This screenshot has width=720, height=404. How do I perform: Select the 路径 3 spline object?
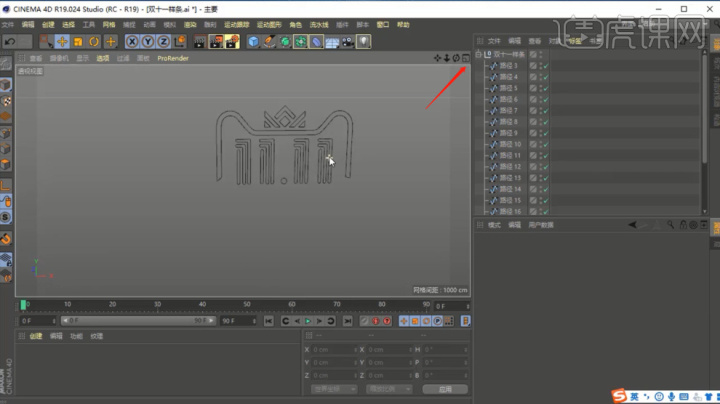point(508,66)
